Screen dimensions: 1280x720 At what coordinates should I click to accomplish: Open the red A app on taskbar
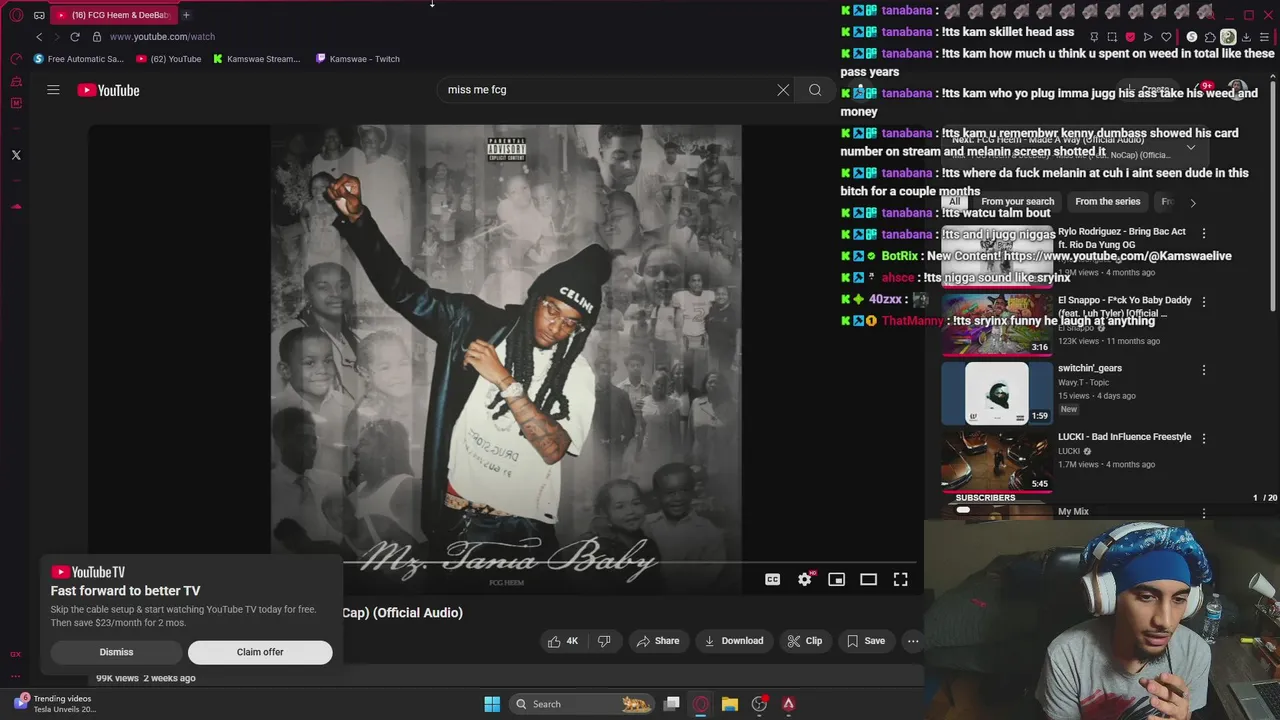click(788, 704)
